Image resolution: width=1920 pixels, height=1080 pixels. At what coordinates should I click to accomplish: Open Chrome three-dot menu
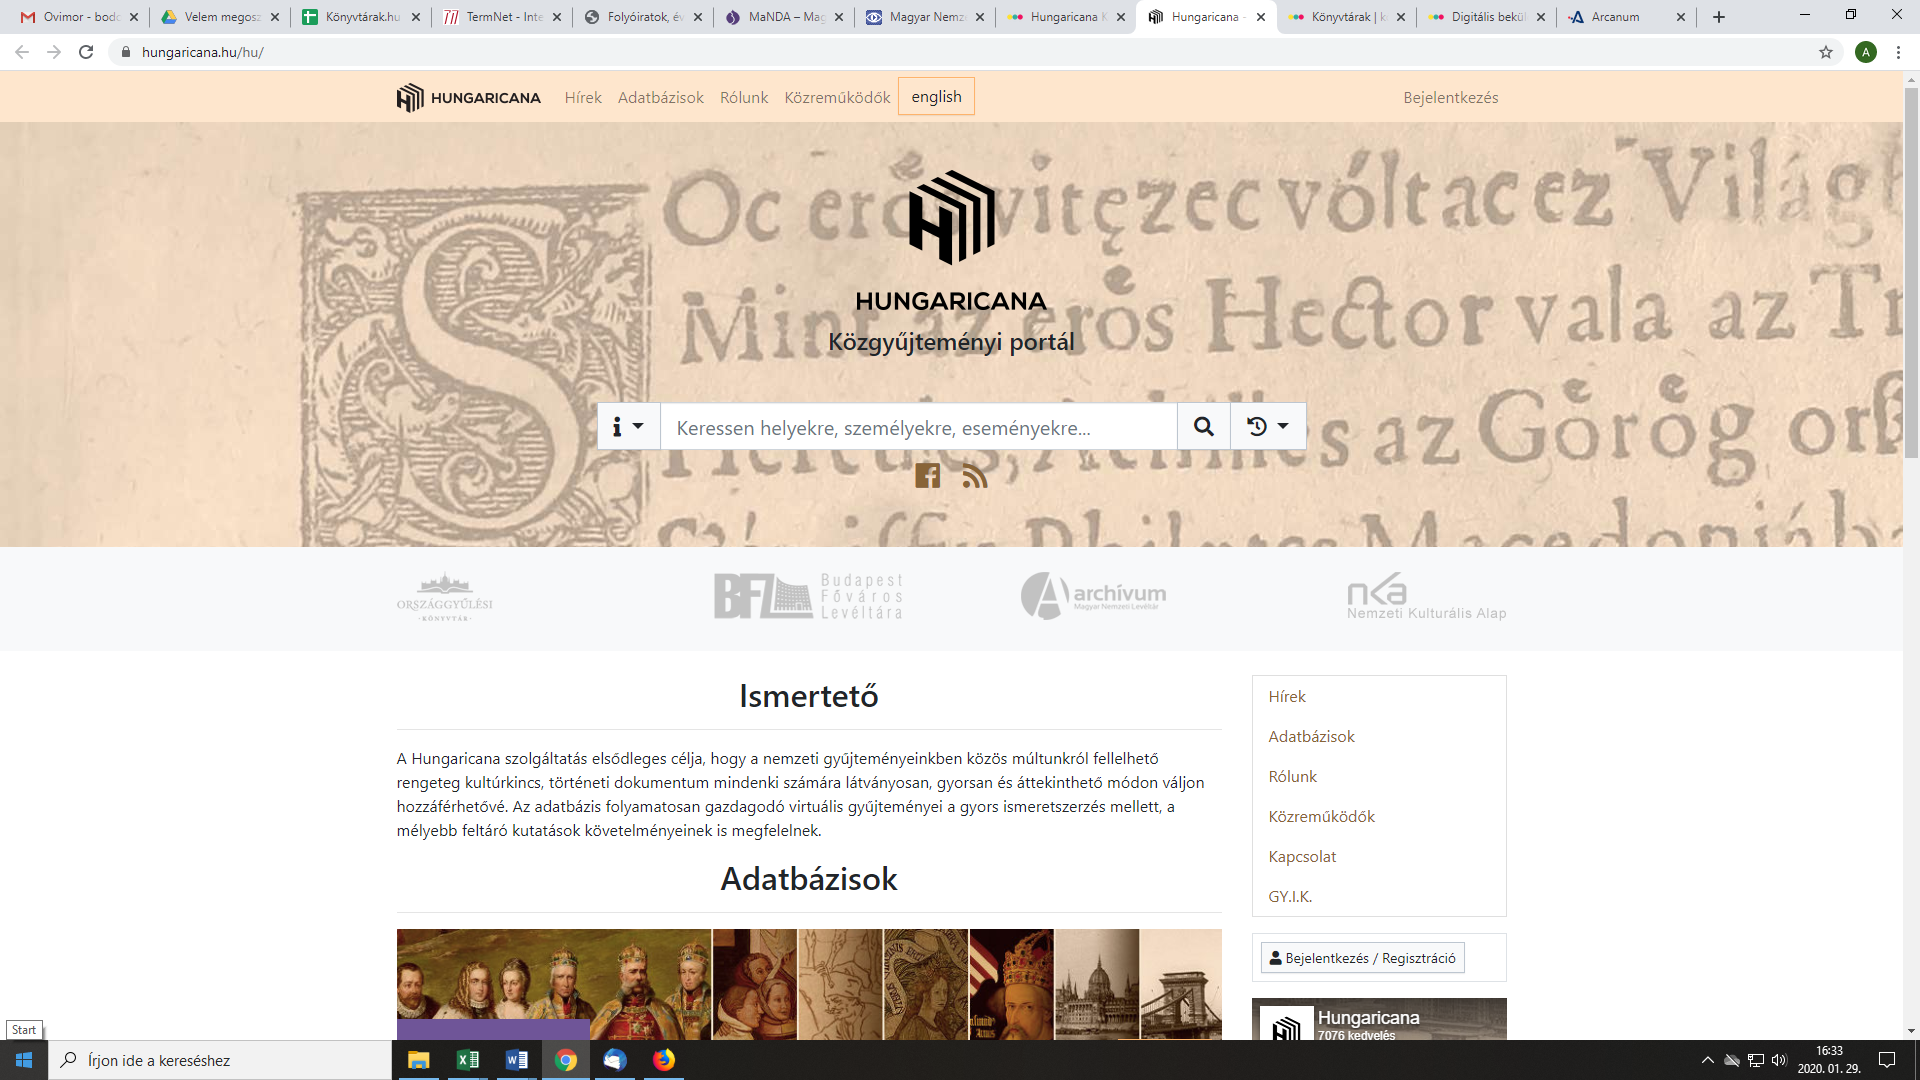[x=1898, y=52]
